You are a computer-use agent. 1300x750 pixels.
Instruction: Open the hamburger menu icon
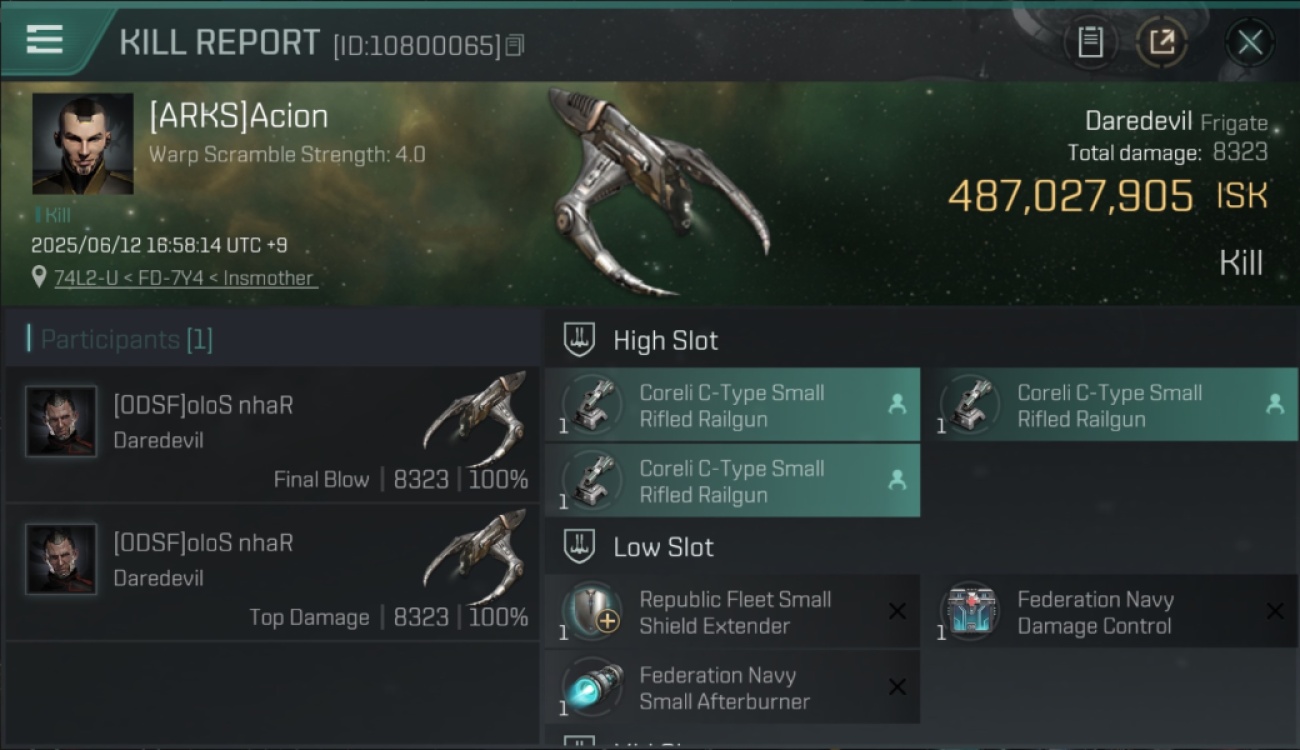[44, 40]
